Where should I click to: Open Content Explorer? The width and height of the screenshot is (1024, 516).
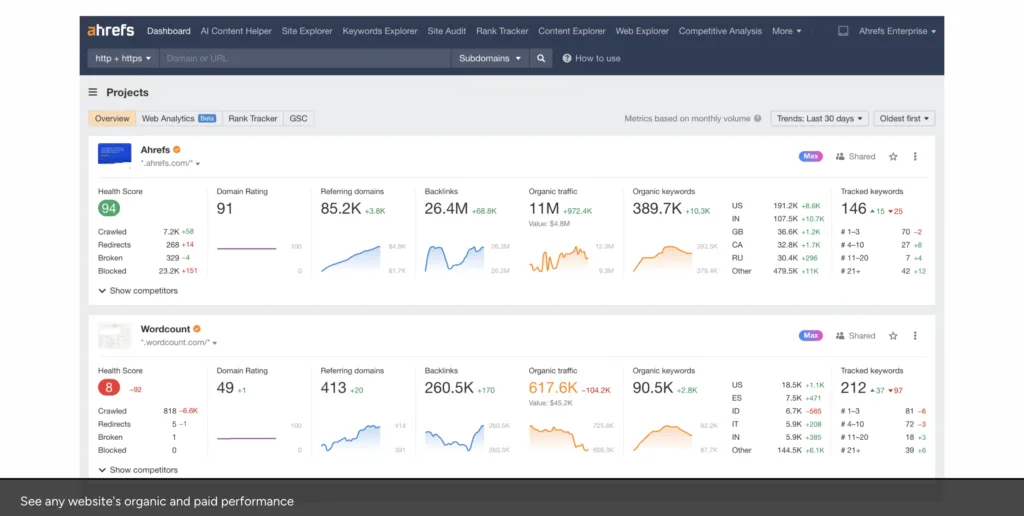pyautogui.click(x=571, y=31)
